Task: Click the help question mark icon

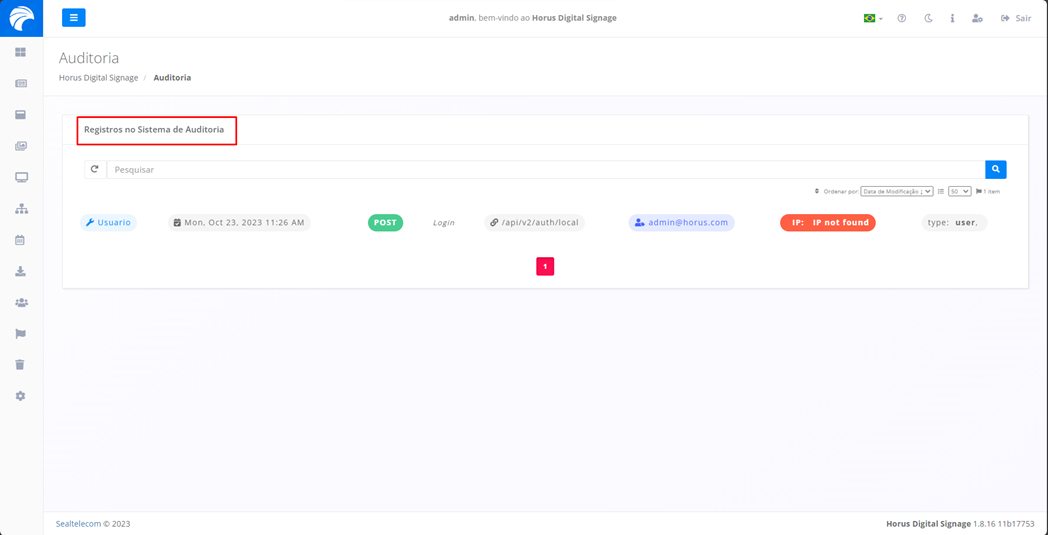Action: (901, 18)
